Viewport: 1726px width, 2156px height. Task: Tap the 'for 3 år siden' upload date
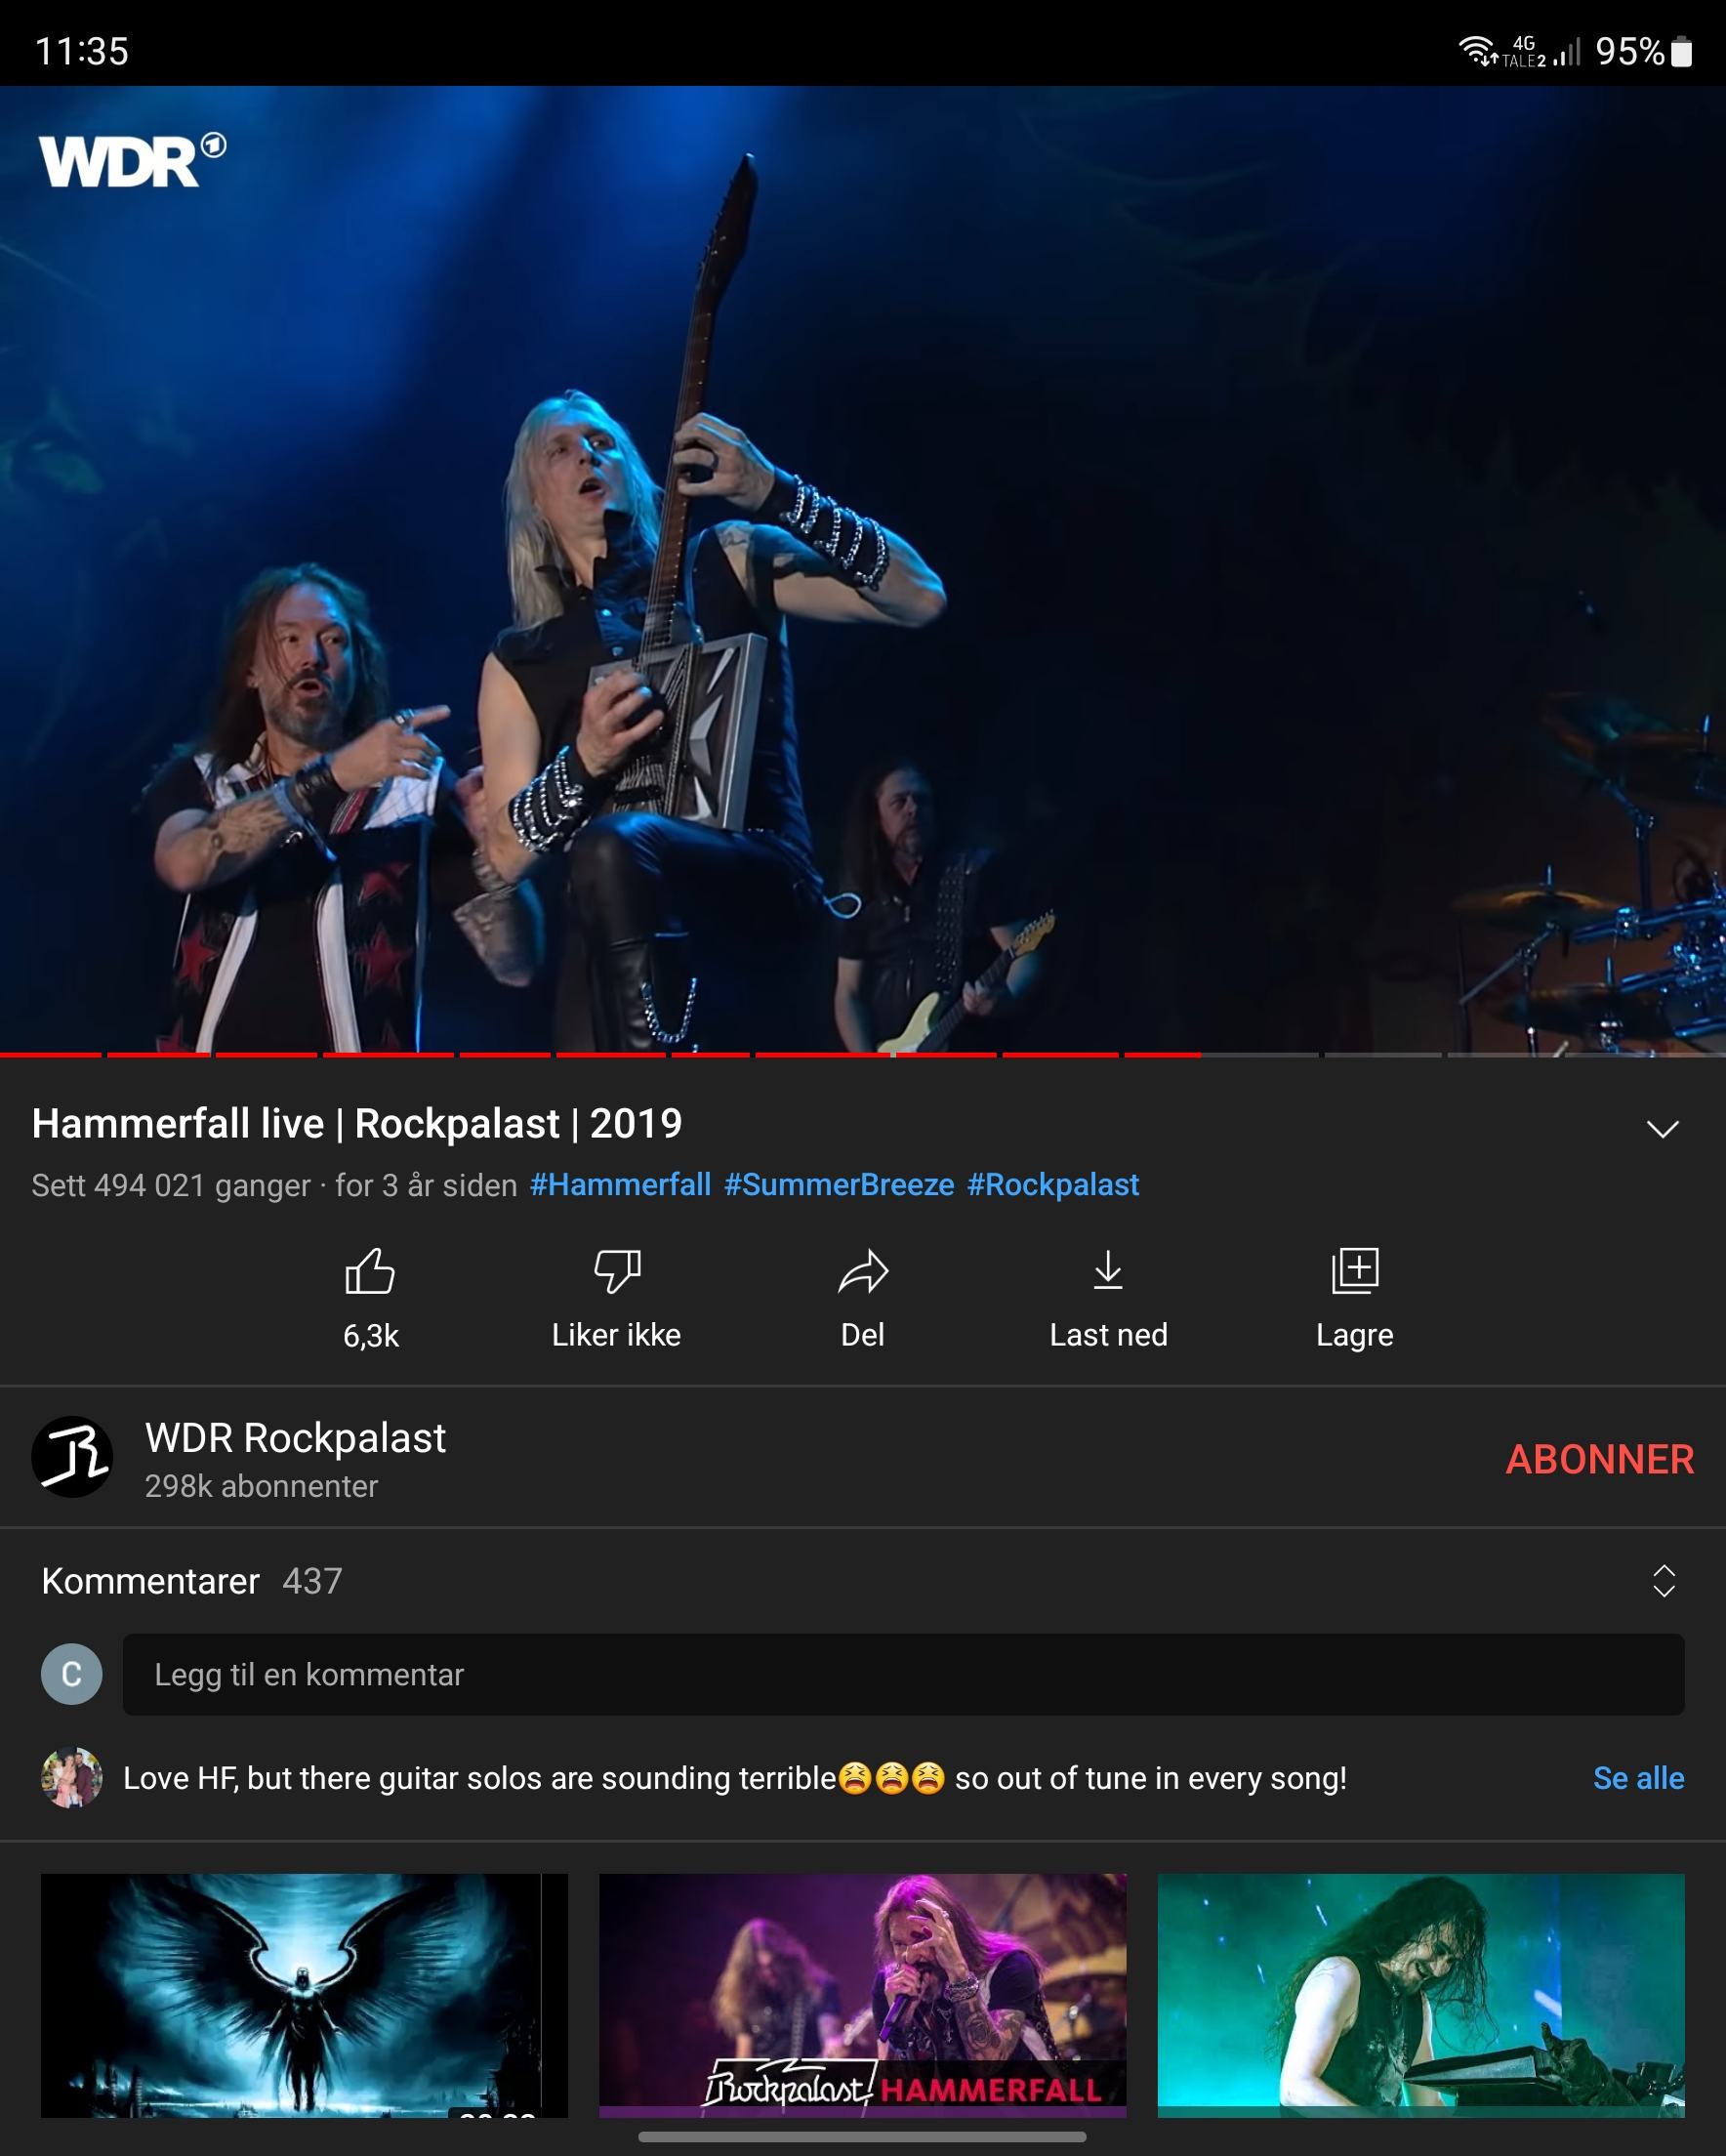[426, 1185]
